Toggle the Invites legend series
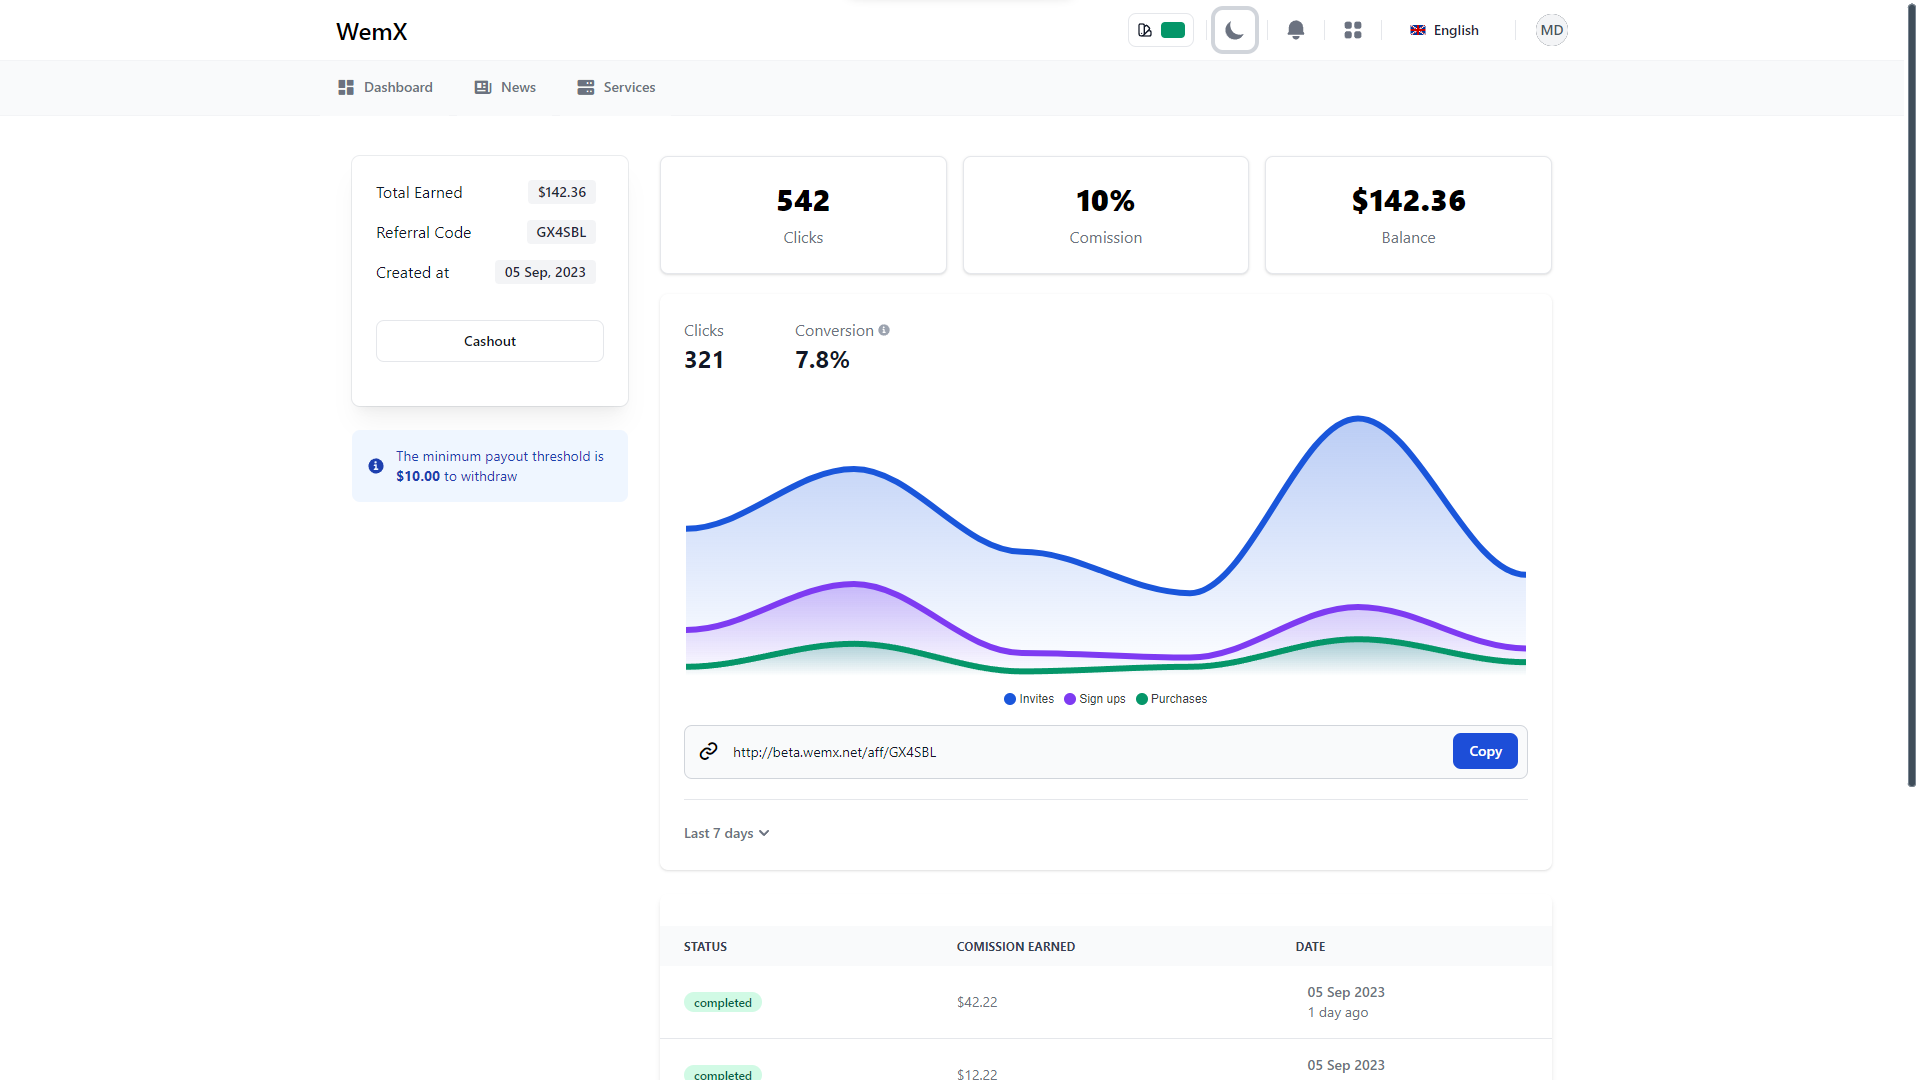This screenshot has width=1920, height=1080. [1029, 699]
